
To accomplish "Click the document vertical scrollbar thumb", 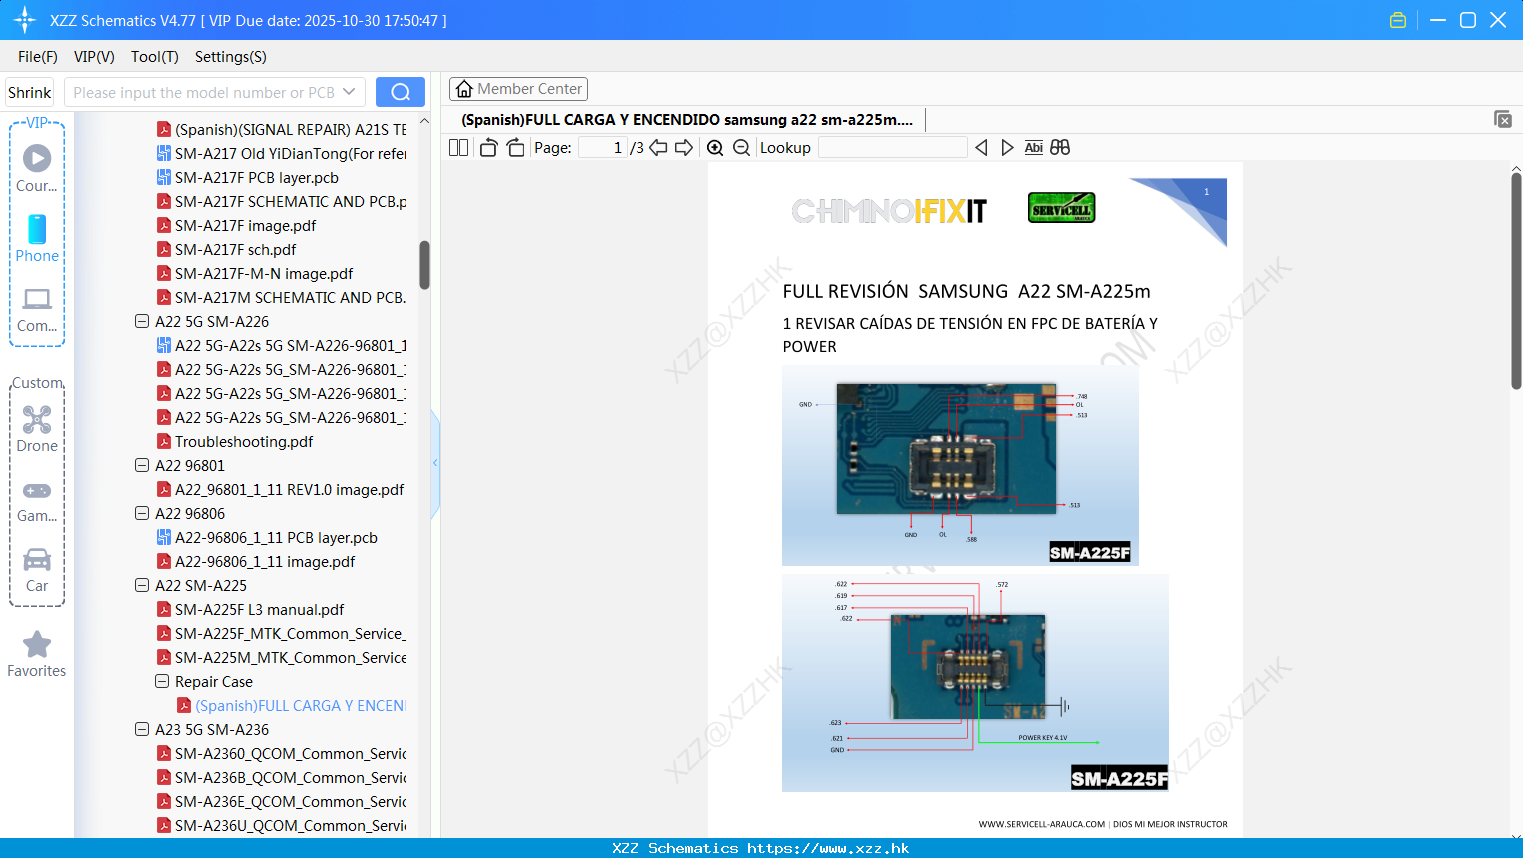I will point(1516,281).
